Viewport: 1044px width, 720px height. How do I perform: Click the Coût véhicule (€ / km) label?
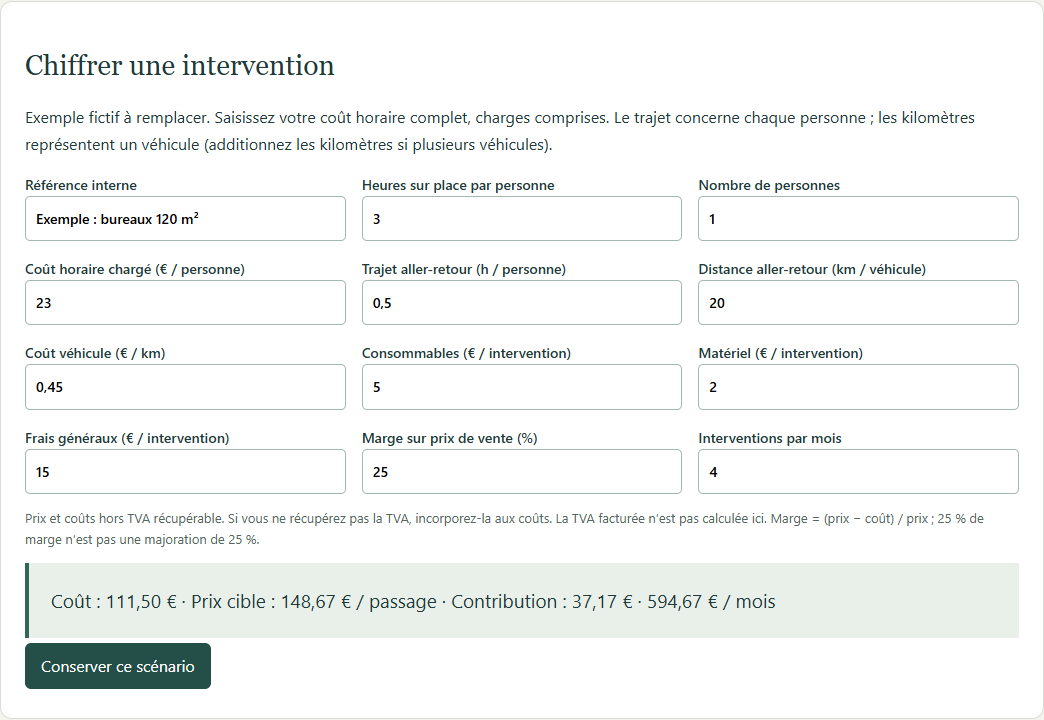pos(95,353)
